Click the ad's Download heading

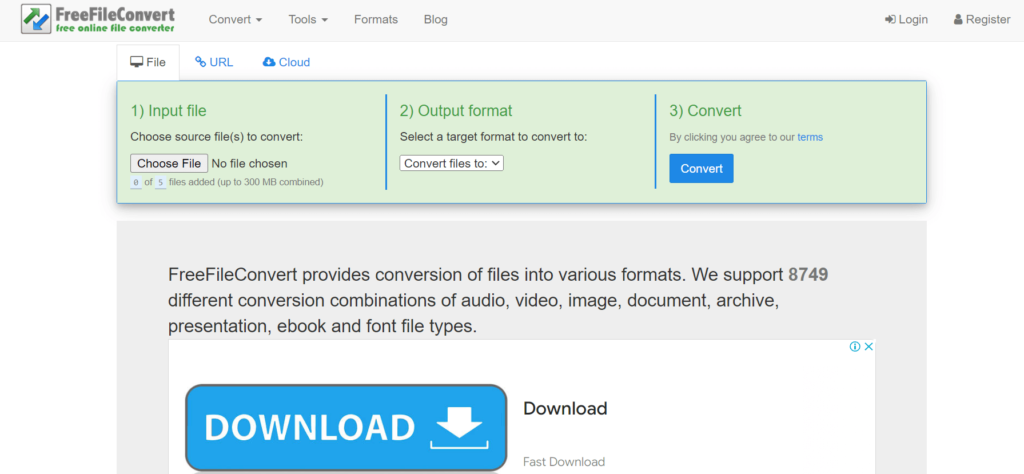(565, 409)
